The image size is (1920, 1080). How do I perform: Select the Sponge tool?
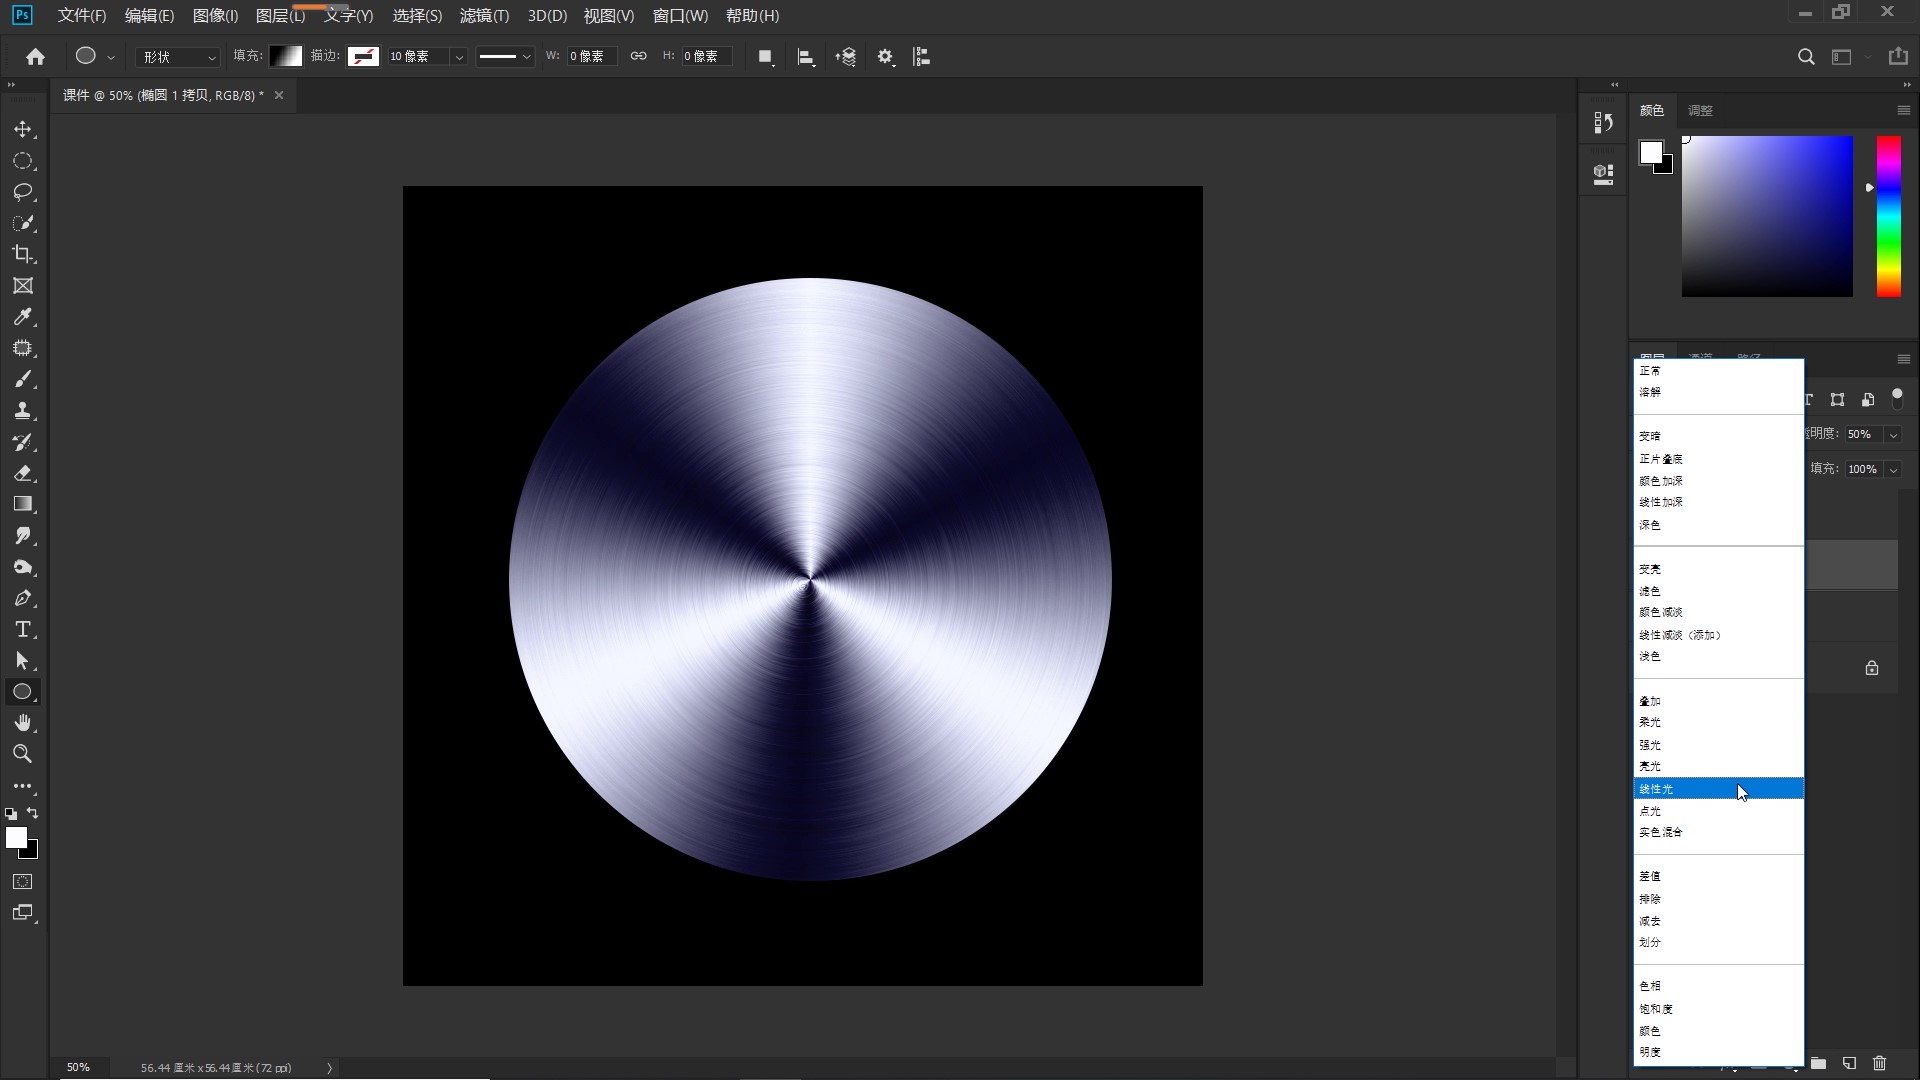[23, 567]
